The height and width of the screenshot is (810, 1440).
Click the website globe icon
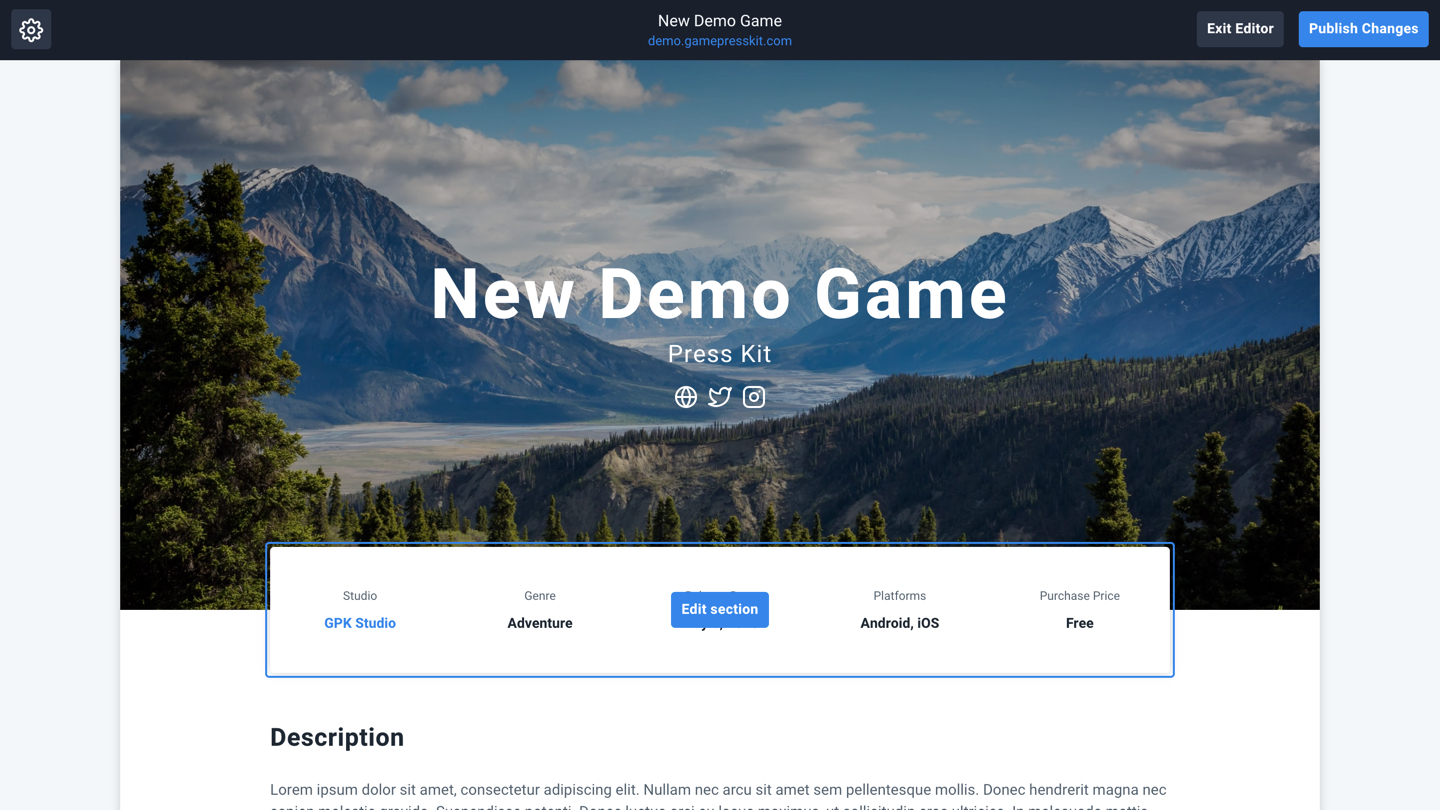[x=686, y=397]
